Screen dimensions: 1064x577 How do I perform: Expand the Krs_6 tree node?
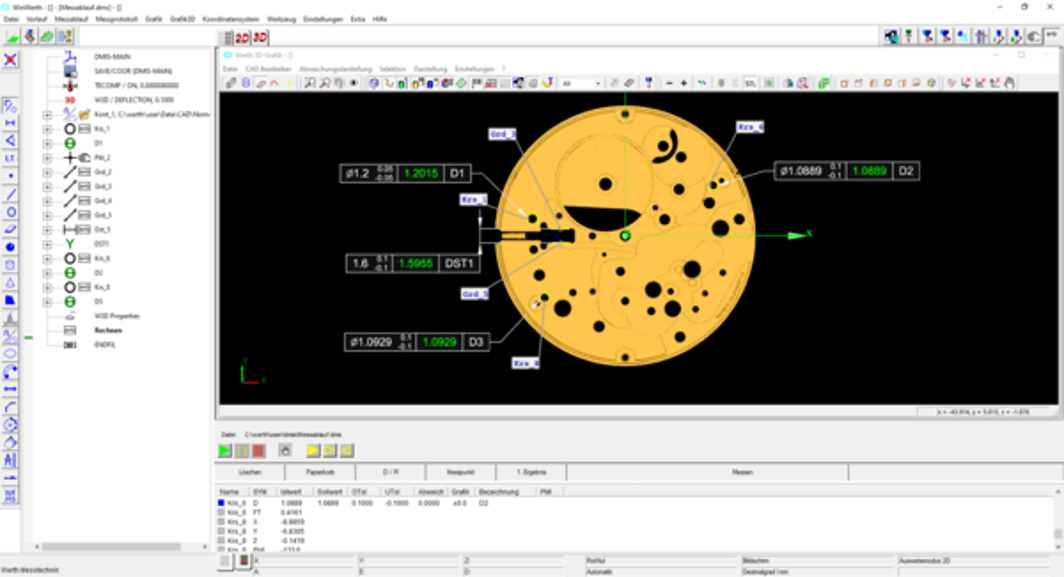47,259
